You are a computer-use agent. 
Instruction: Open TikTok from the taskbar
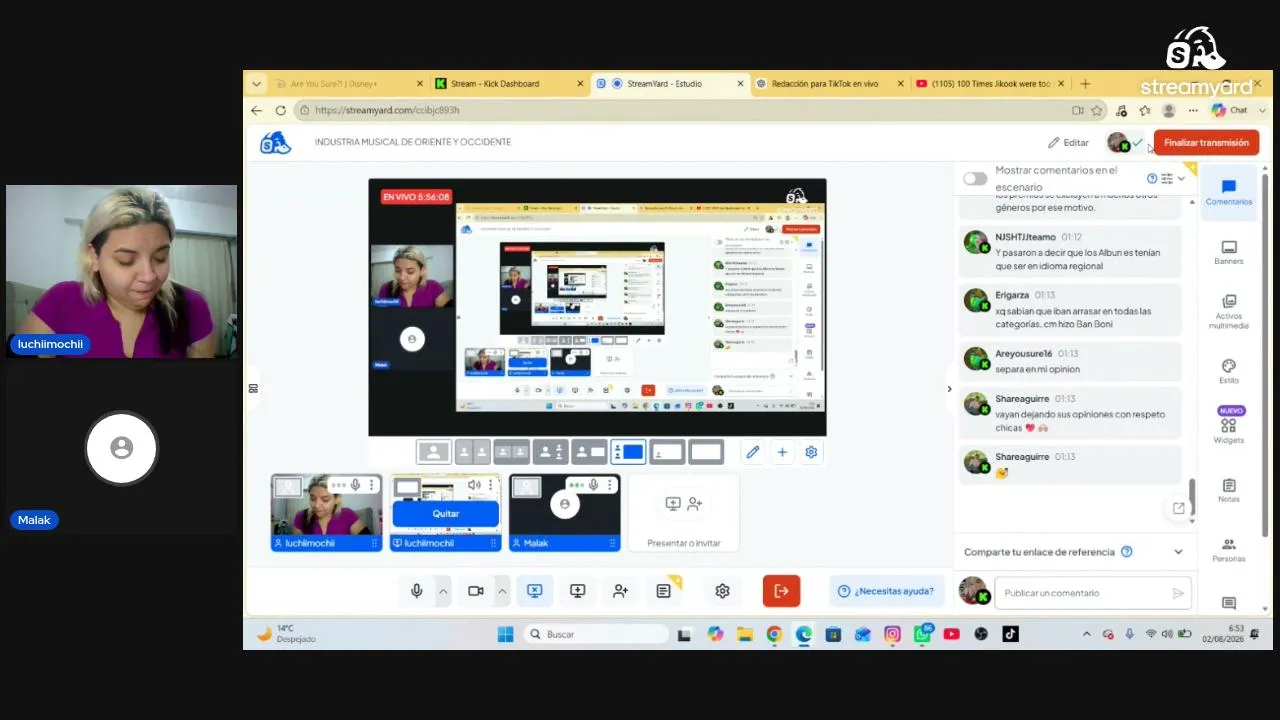pyautogui.click(x=1010, y=634)
